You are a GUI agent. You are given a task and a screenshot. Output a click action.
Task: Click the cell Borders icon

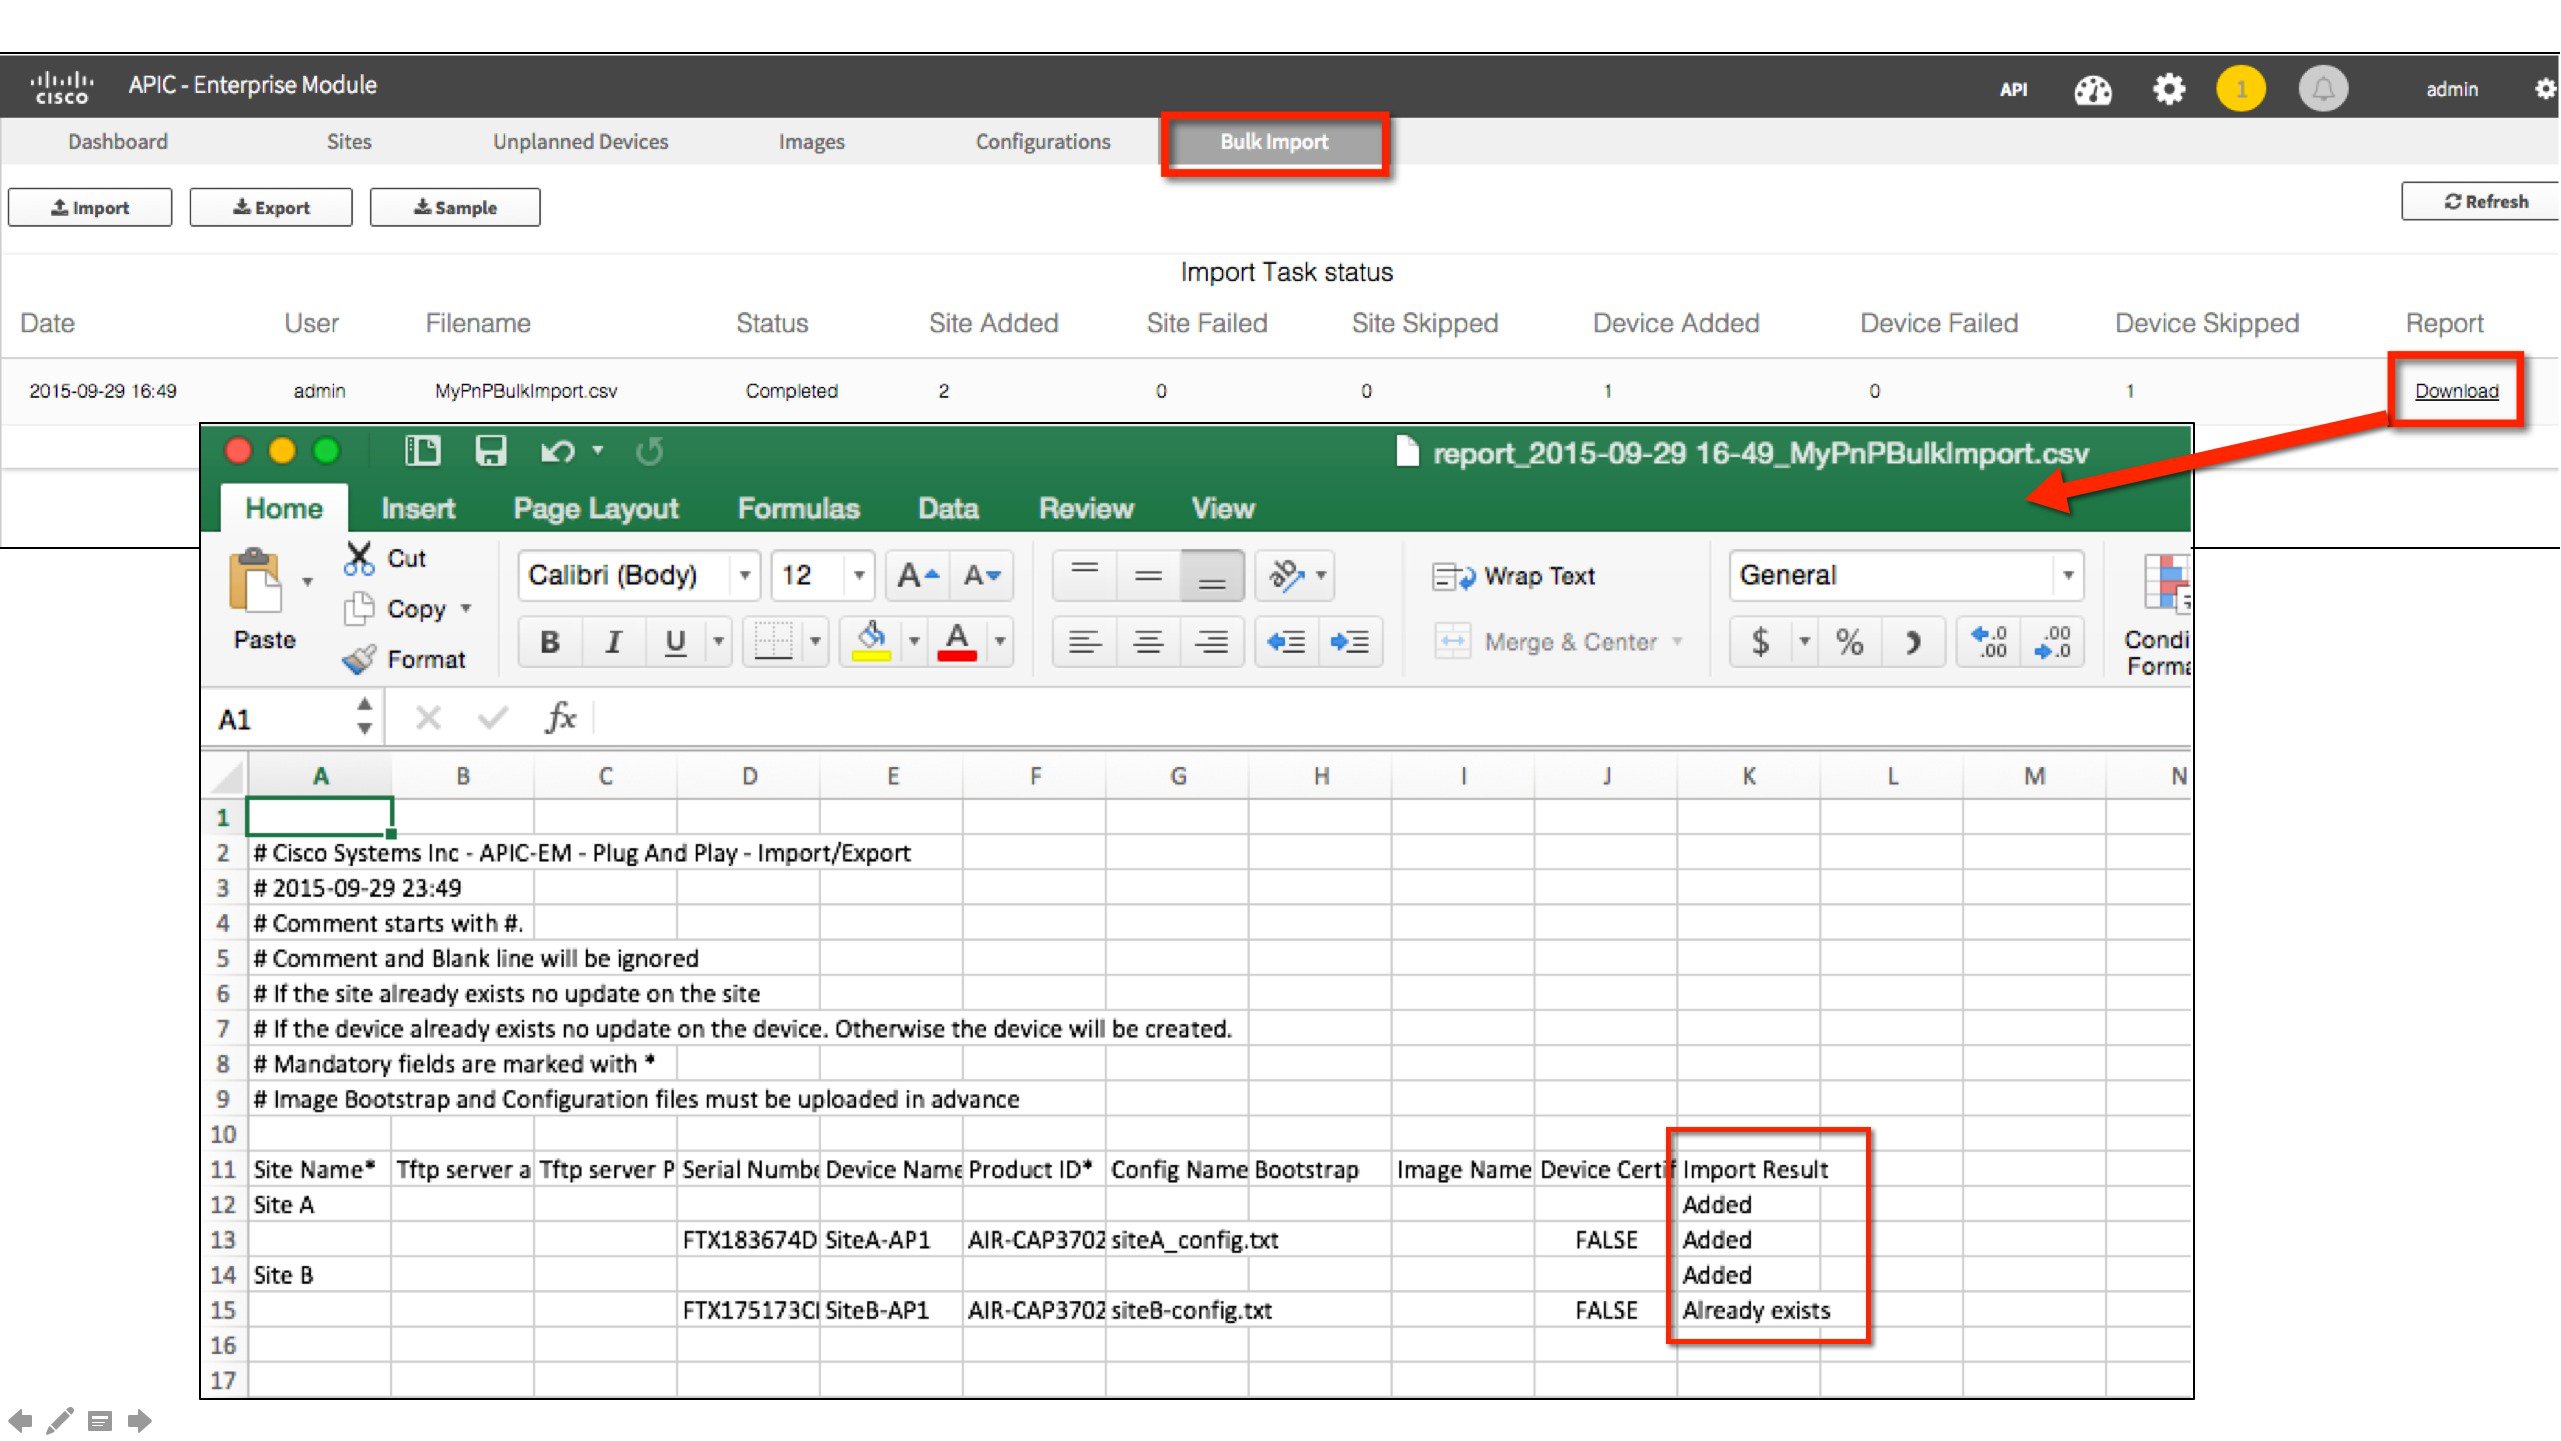[773, 642]
